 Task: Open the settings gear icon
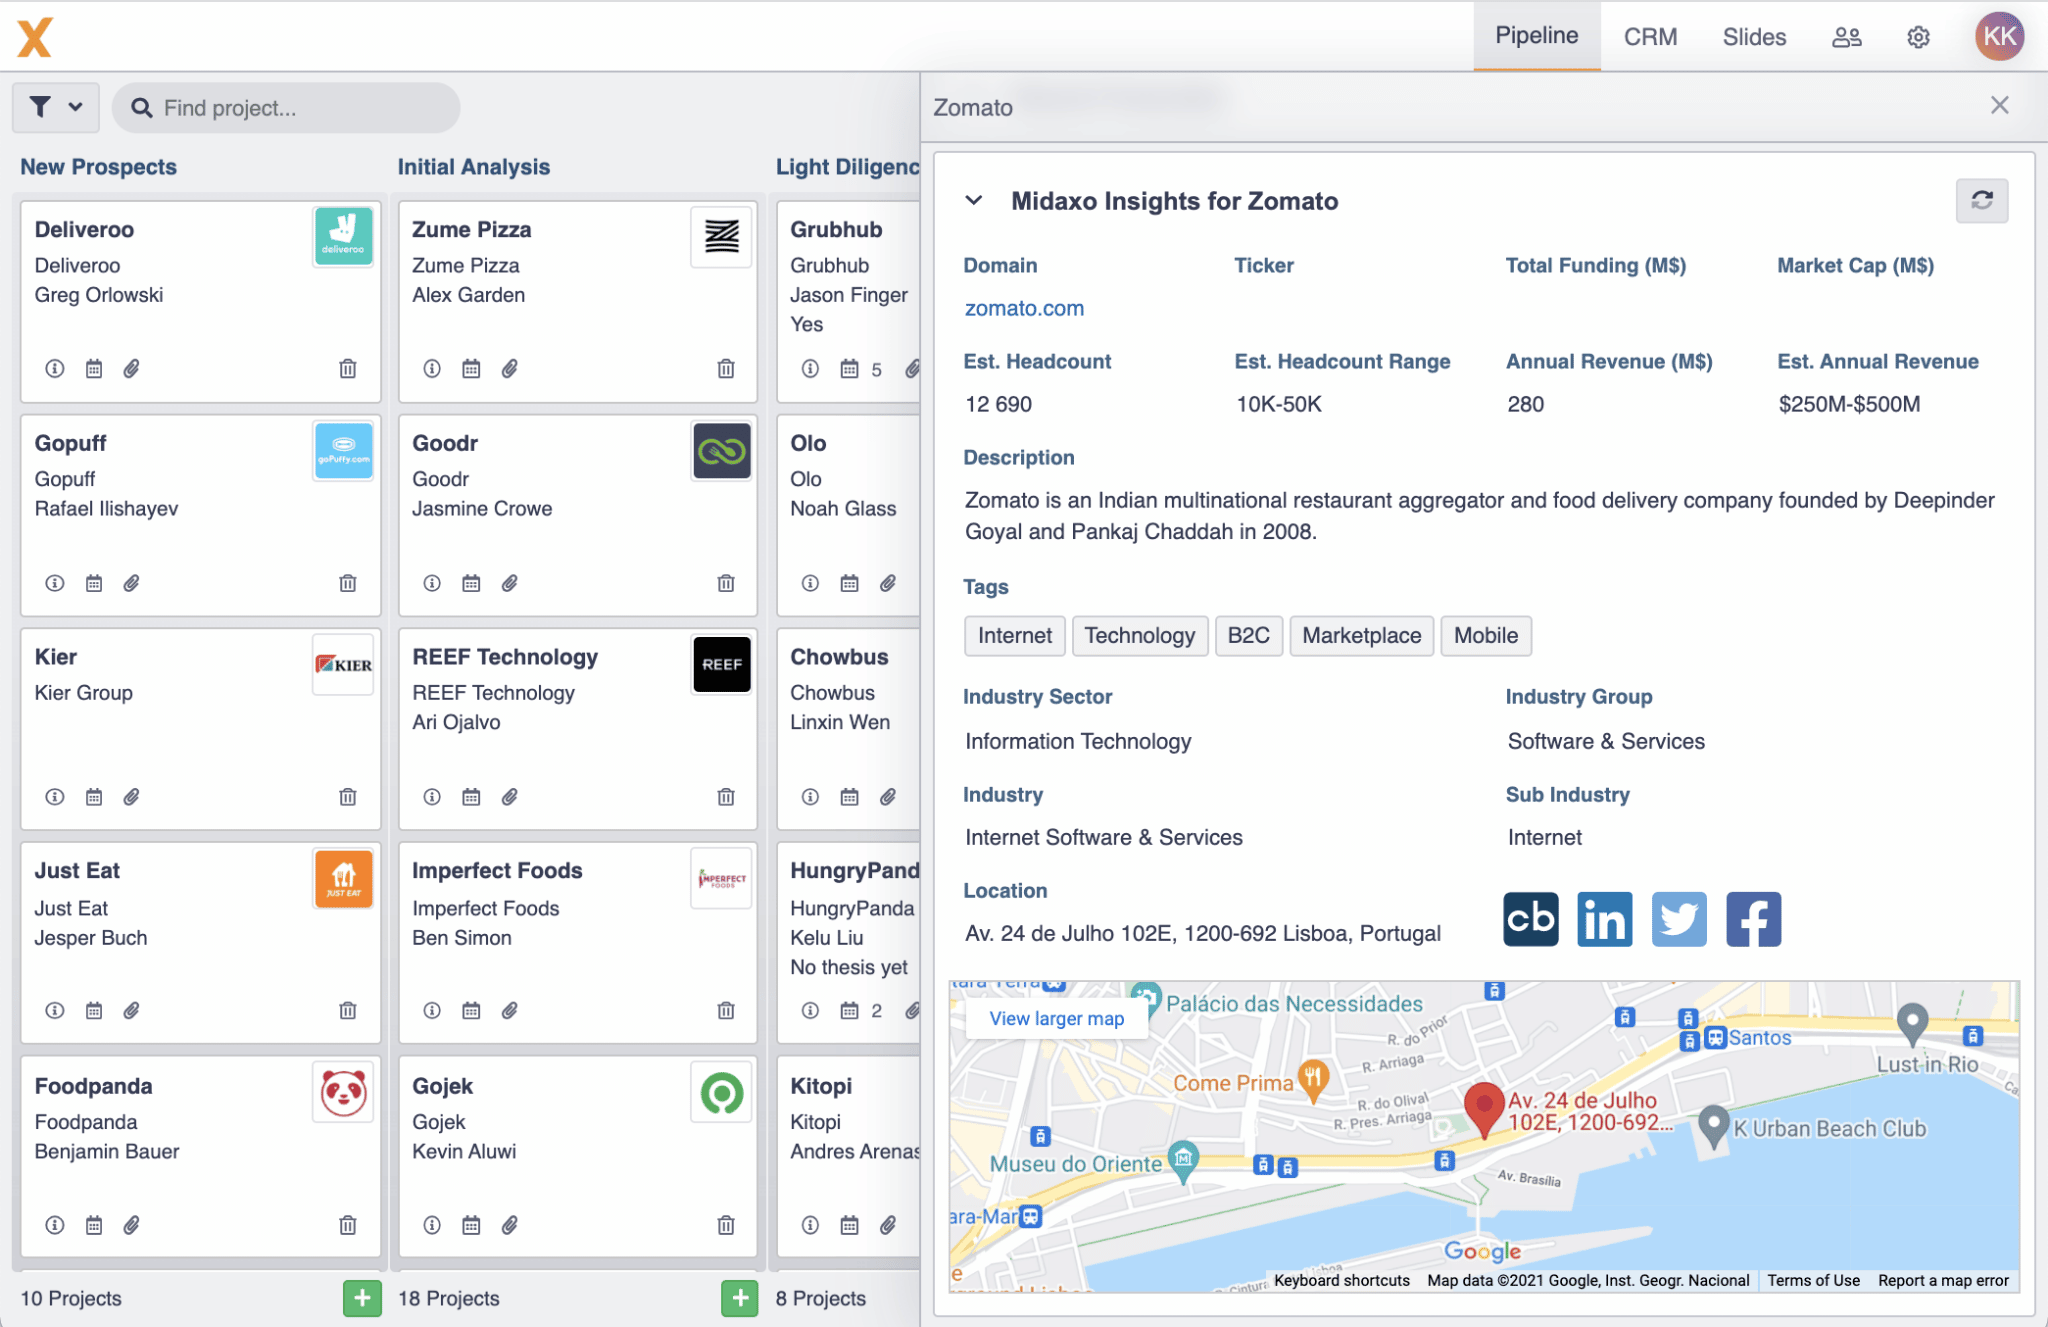click(1918, 37)
